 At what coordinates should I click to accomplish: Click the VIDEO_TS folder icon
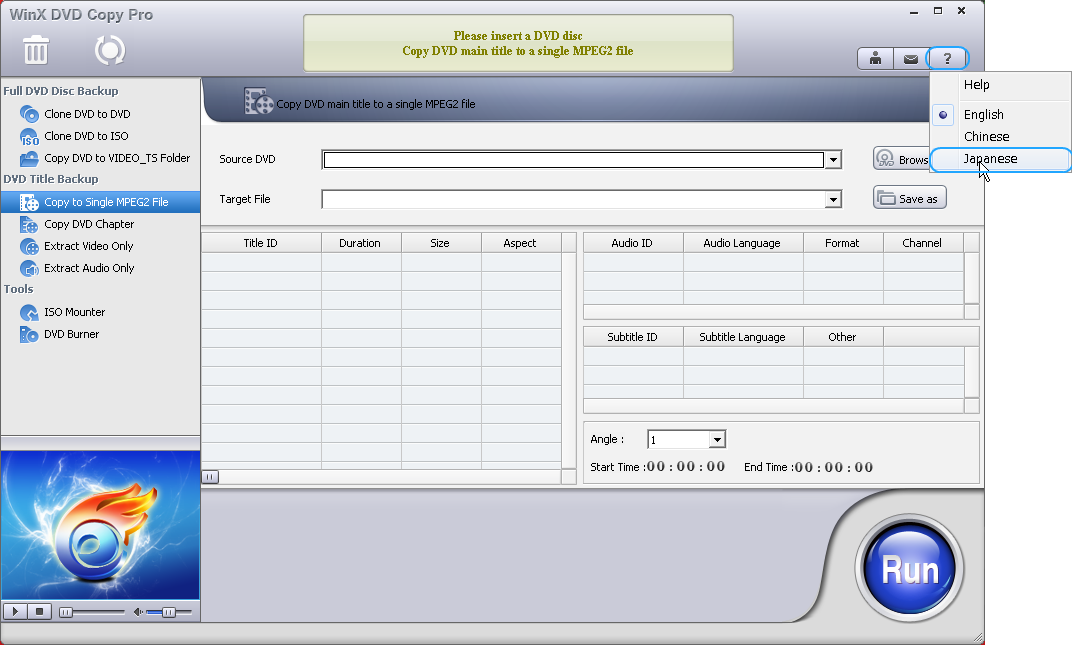[x=29, y=158]
